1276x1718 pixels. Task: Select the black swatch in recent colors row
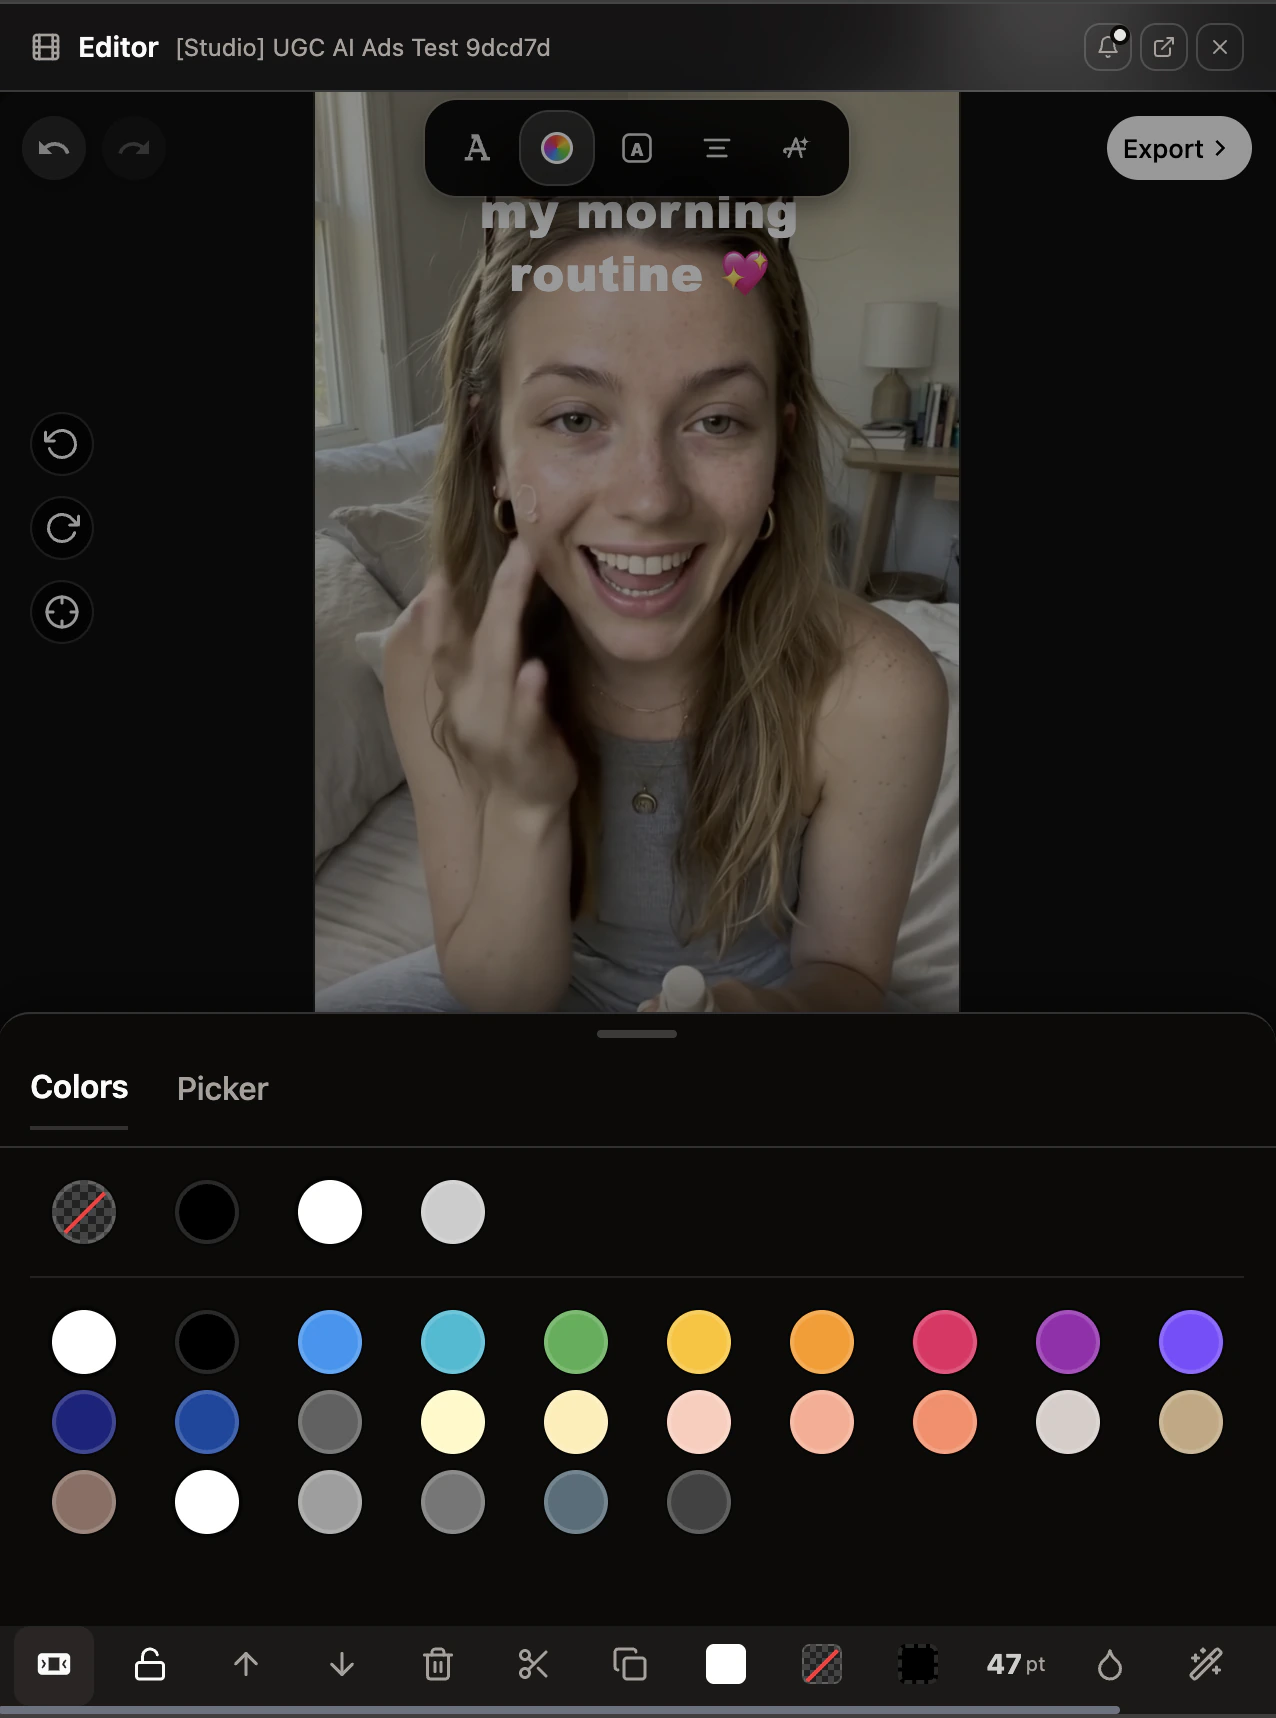click(207, 1212)
